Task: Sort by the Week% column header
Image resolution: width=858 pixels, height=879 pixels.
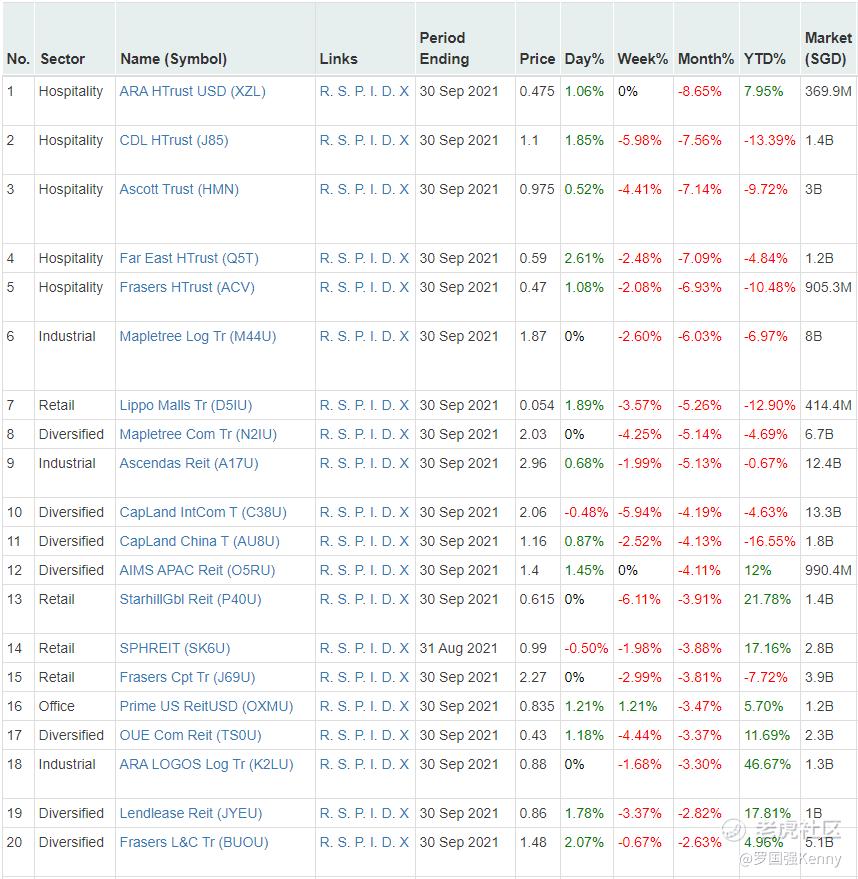Action: pos(642,59)
